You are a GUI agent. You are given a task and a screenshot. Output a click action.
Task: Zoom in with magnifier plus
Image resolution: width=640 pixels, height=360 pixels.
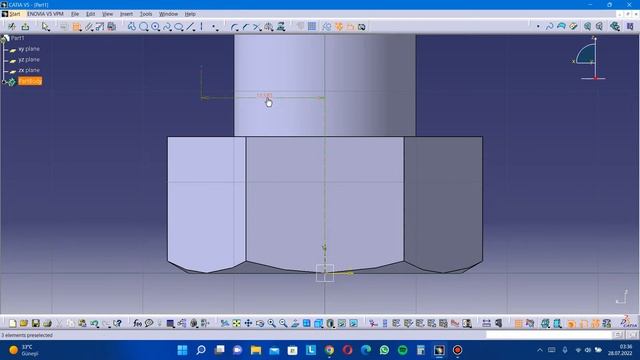[x=271, y=323]
